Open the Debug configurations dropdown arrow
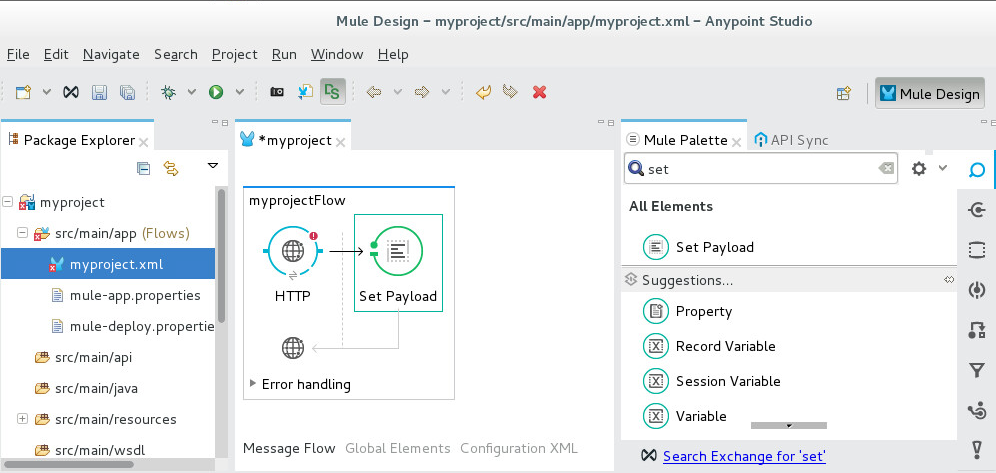 tap(191, 93)
